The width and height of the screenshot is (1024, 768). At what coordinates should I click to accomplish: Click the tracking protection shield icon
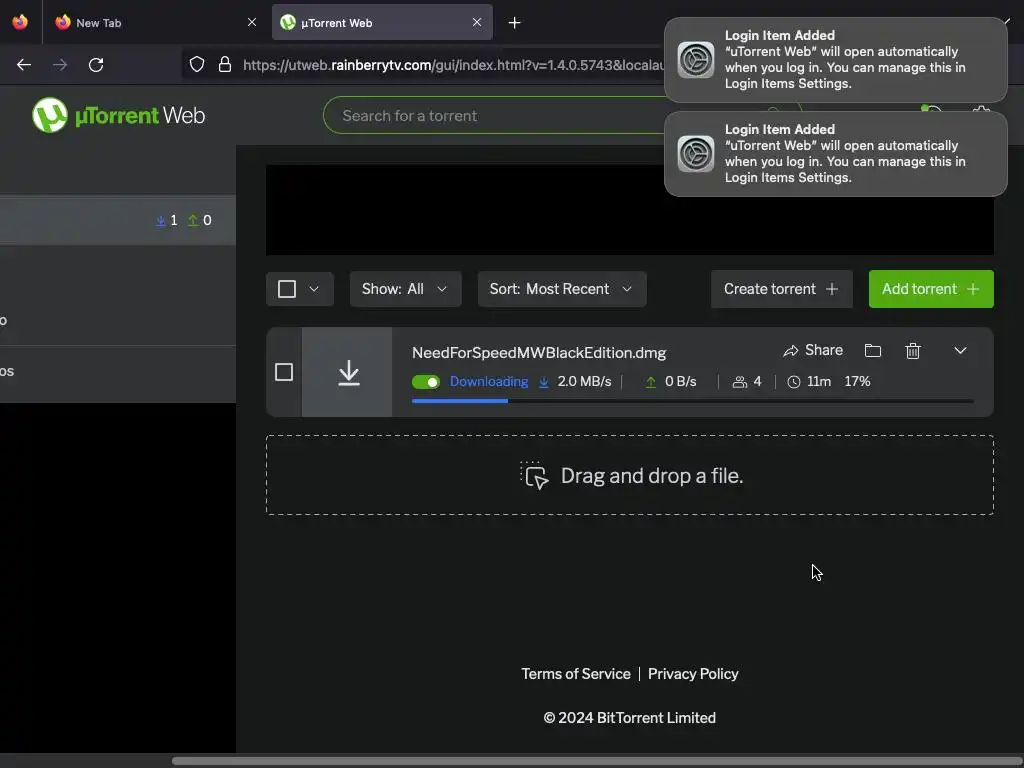coord(197,65)
